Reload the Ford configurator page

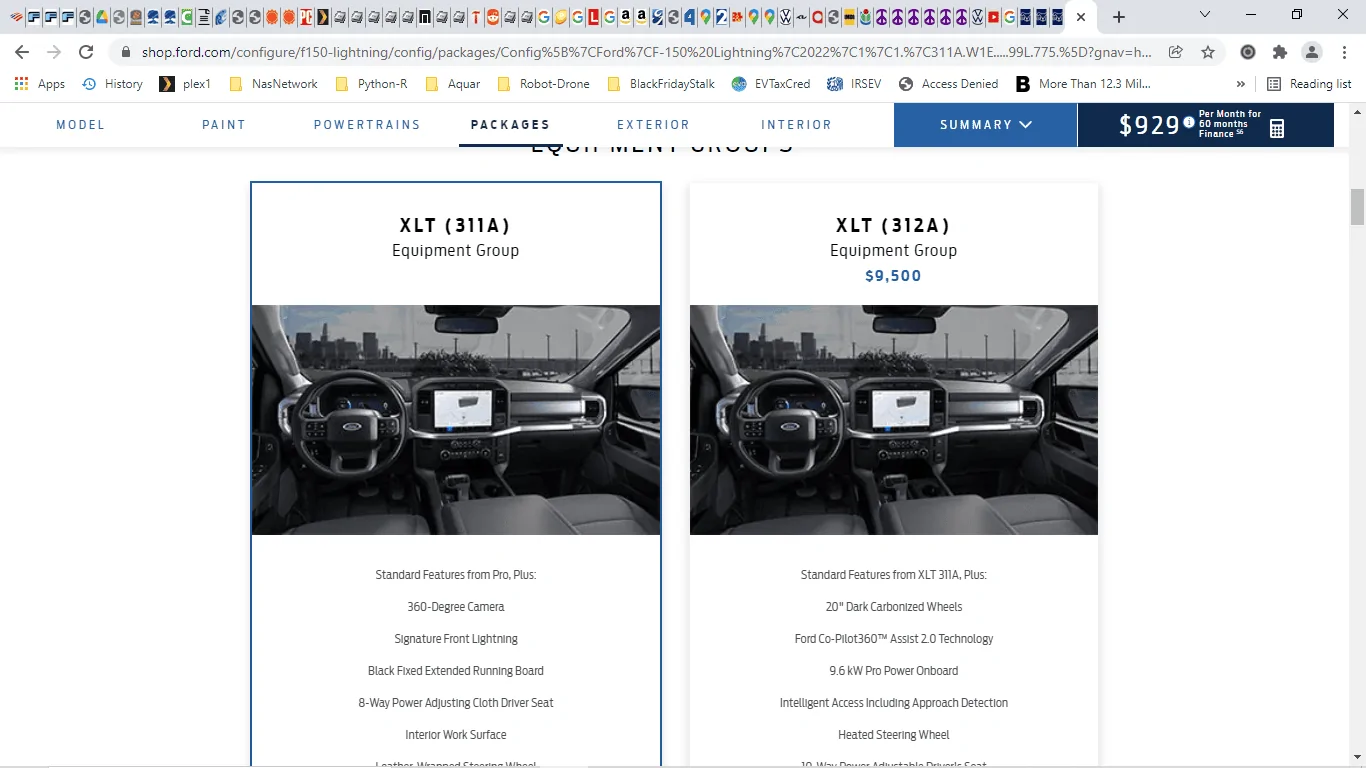pyautogui.click(x=86, y=52)
